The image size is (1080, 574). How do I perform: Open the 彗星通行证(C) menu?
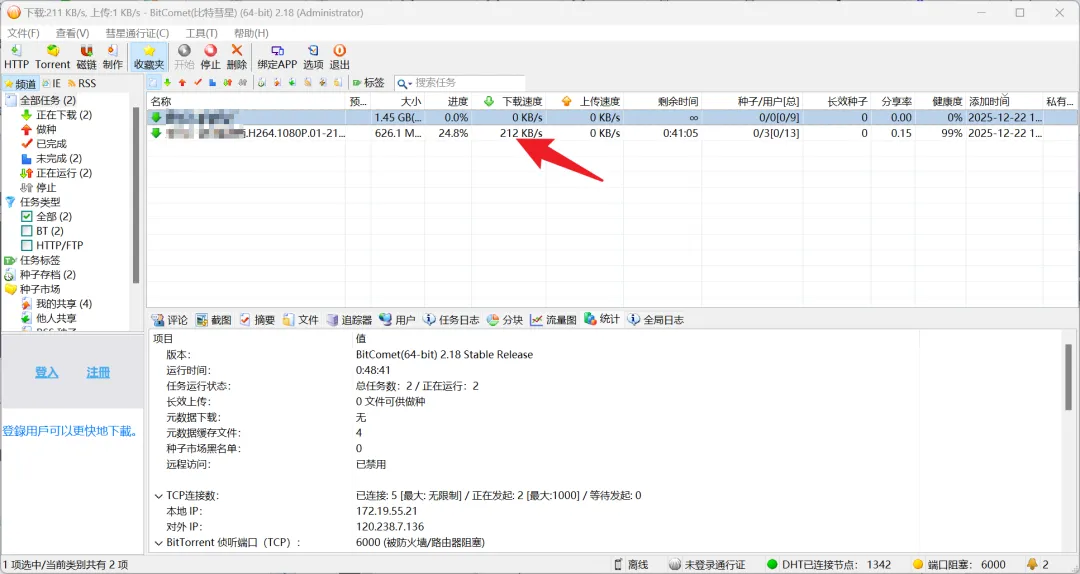tap(137, 33)
